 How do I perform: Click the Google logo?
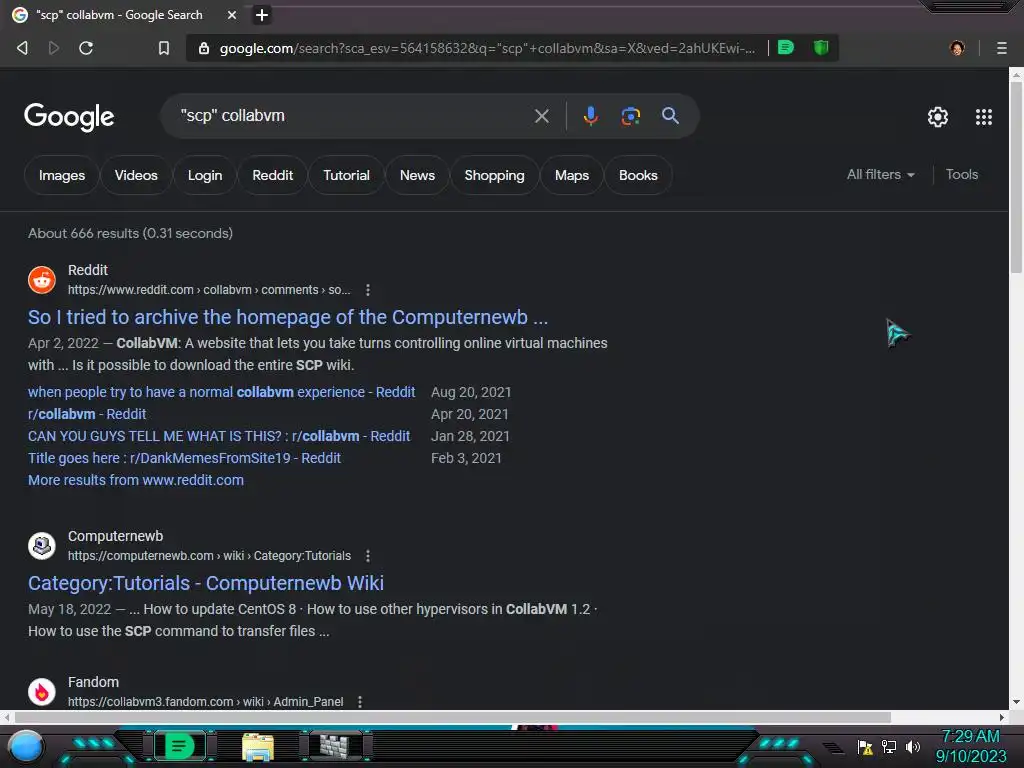(x=69, y=117)
